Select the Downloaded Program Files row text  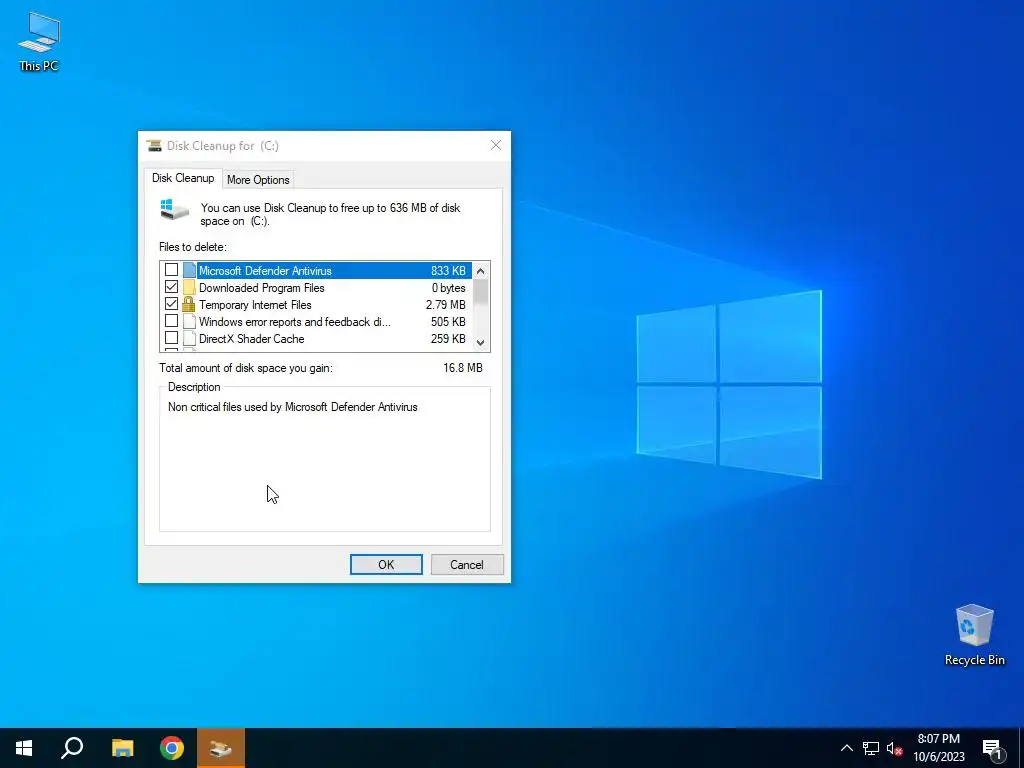[x=261, y=287]
